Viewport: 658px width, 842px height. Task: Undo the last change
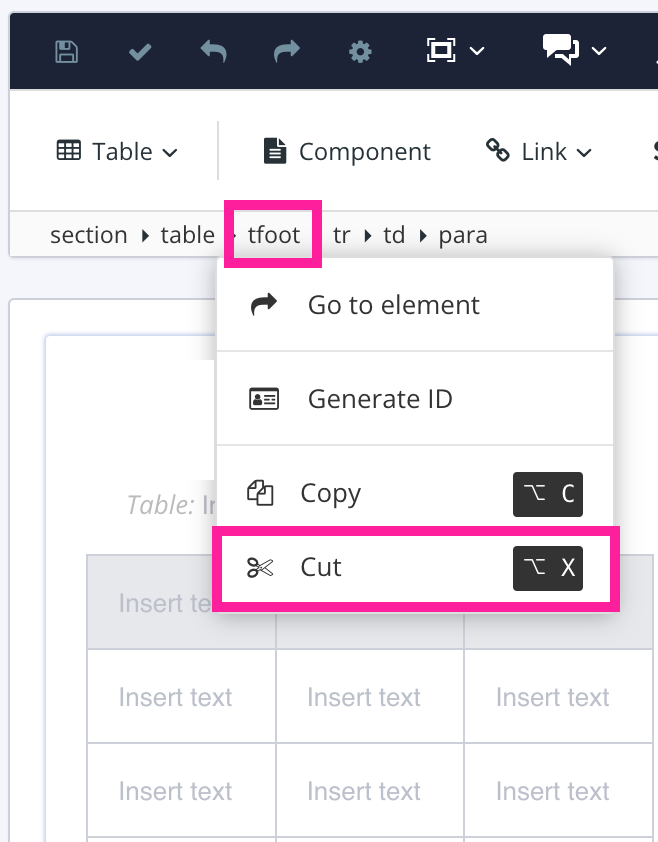pyautogui.click(x=213, y=51)
